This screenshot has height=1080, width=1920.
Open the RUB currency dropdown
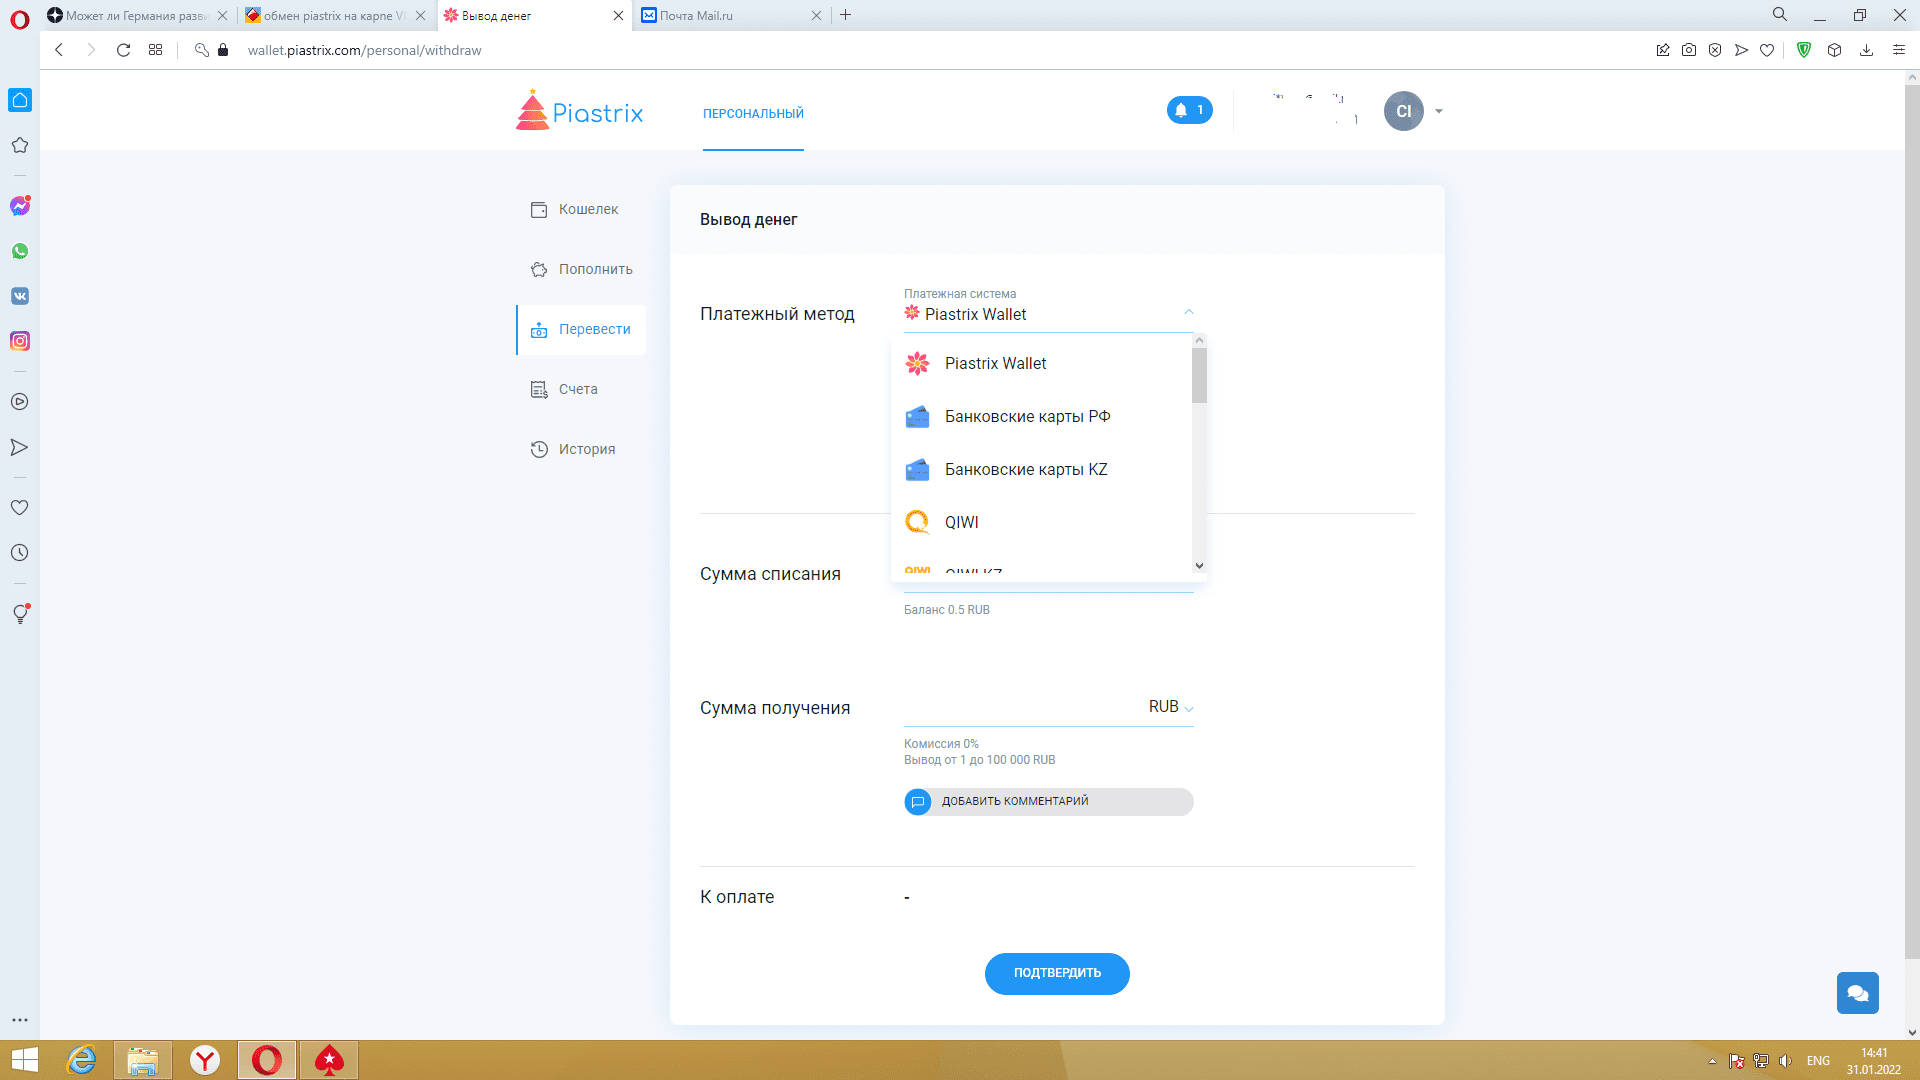(1170, 707)
